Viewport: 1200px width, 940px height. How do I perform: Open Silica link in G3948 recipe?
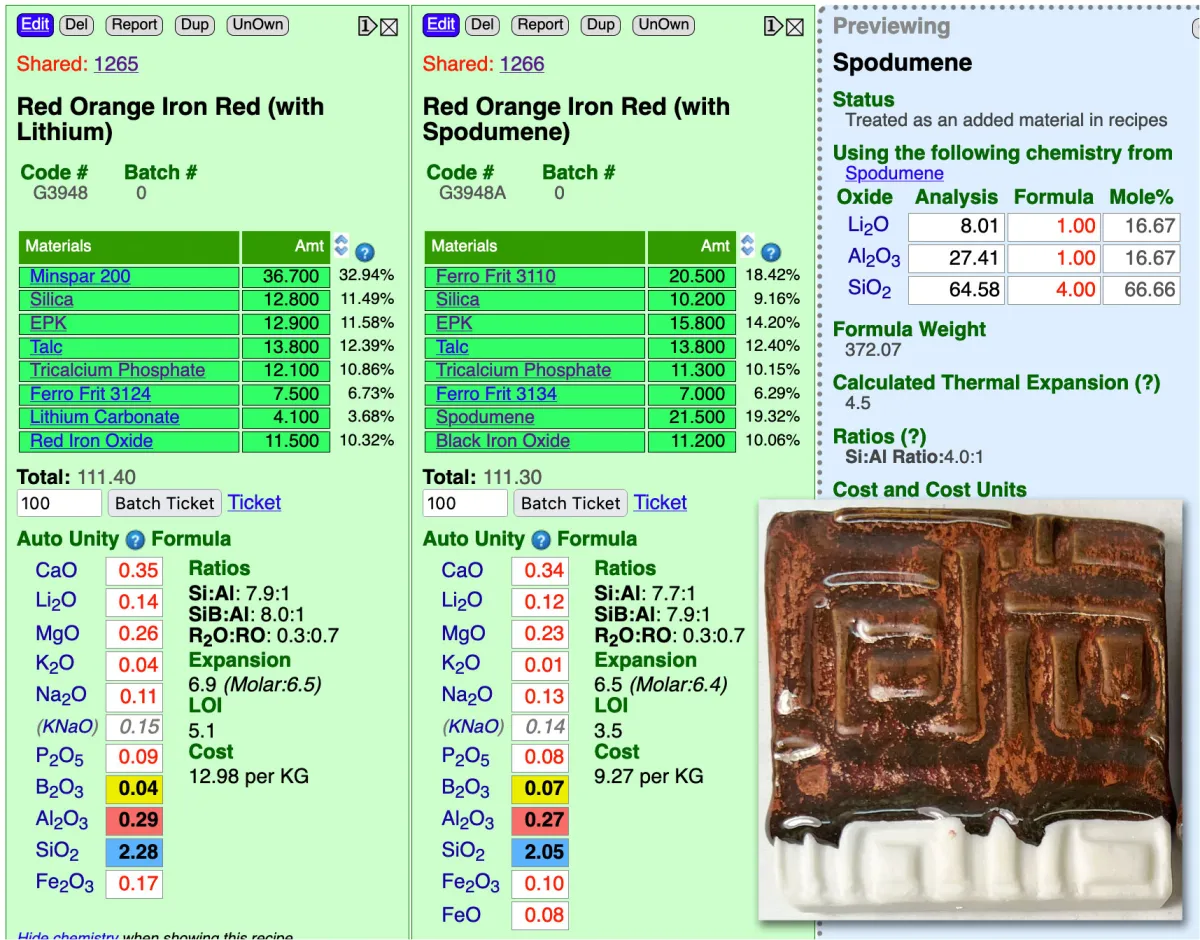(51, 300)
